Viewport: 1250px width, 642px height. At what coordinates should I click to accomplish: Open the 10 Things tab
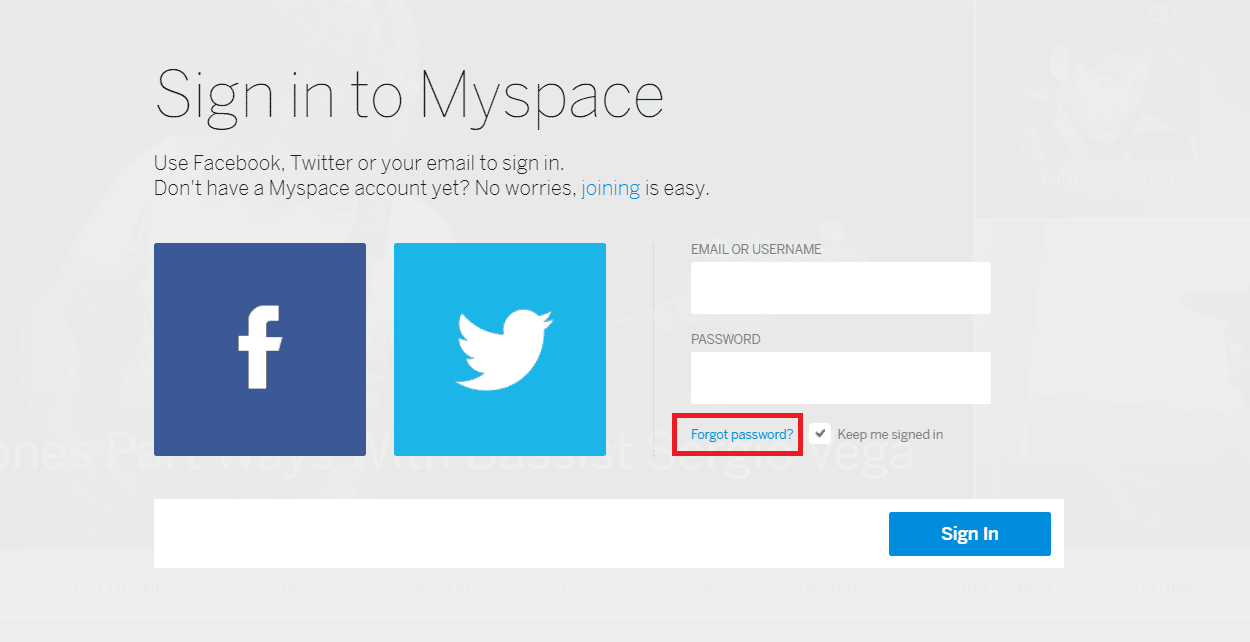[1167, 589]
